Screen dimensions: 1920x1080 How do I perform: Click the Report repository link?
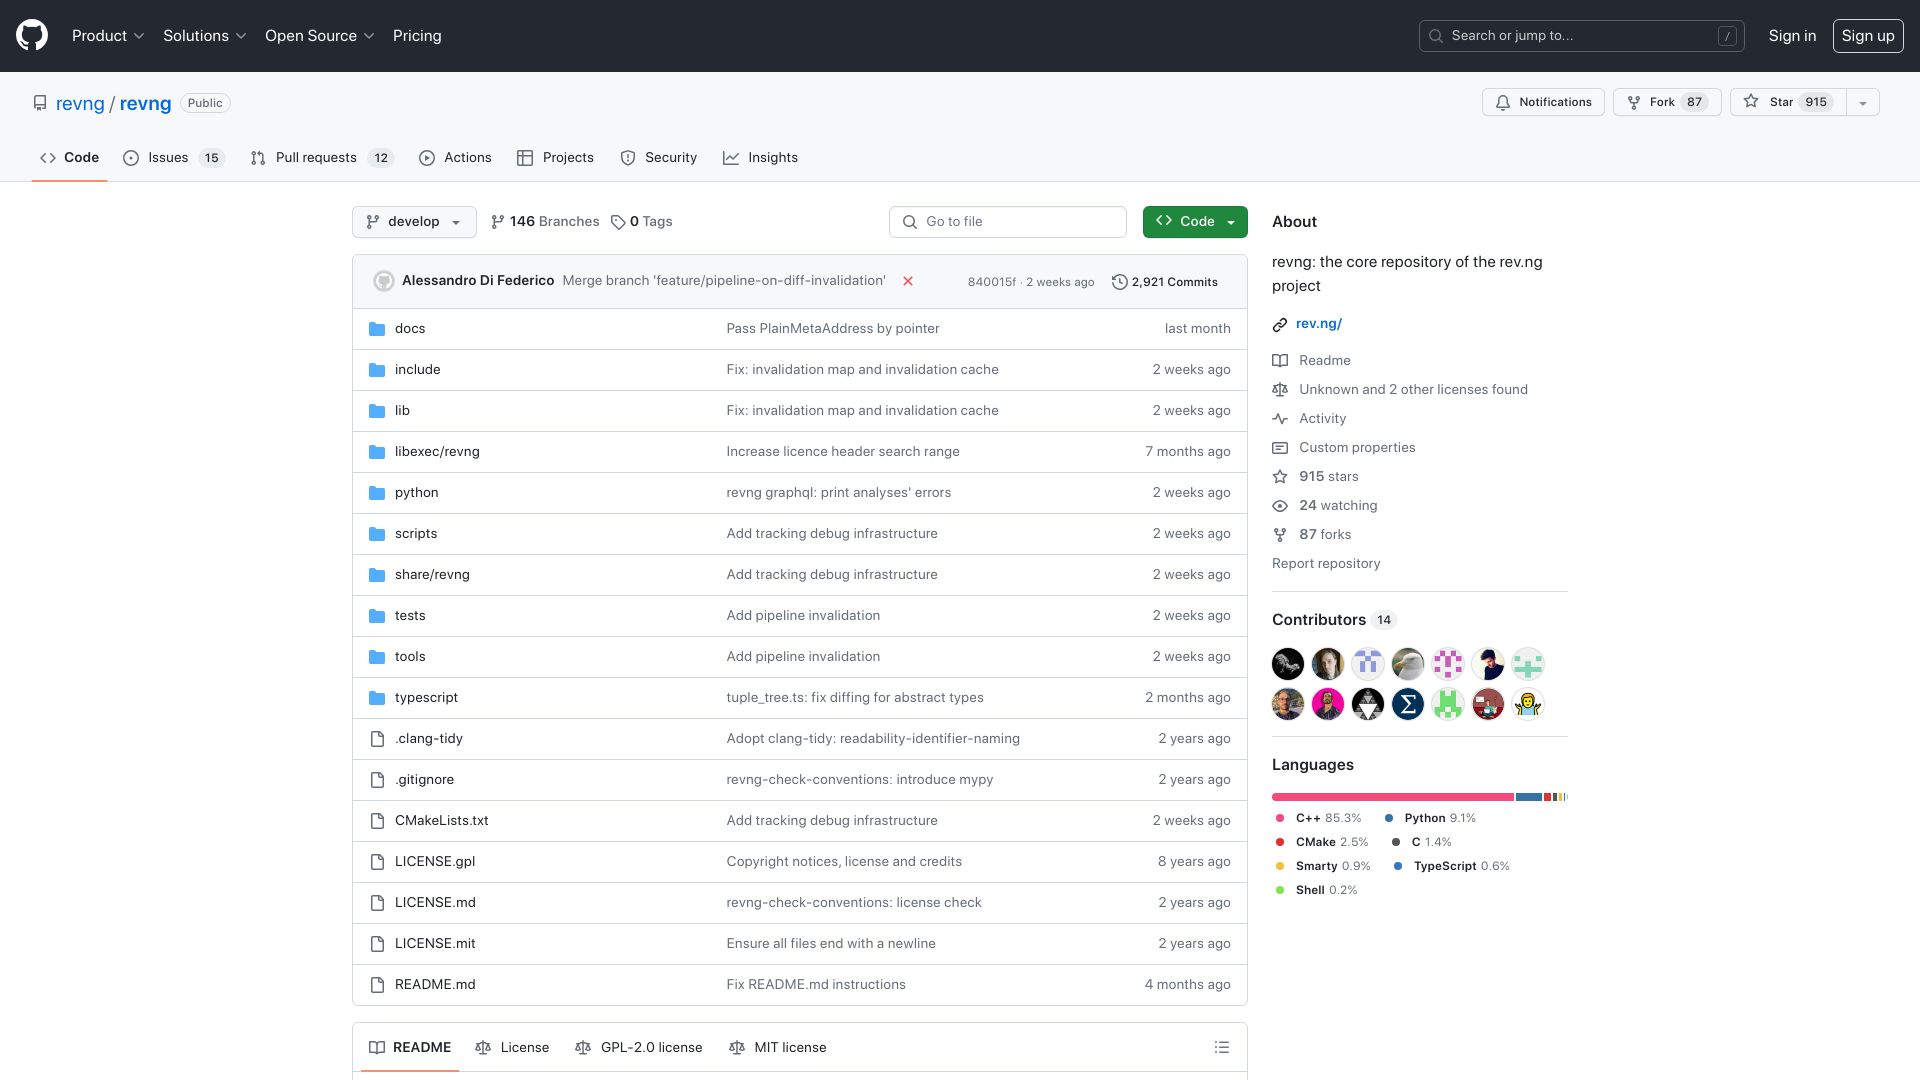(x=1326, y=564)
